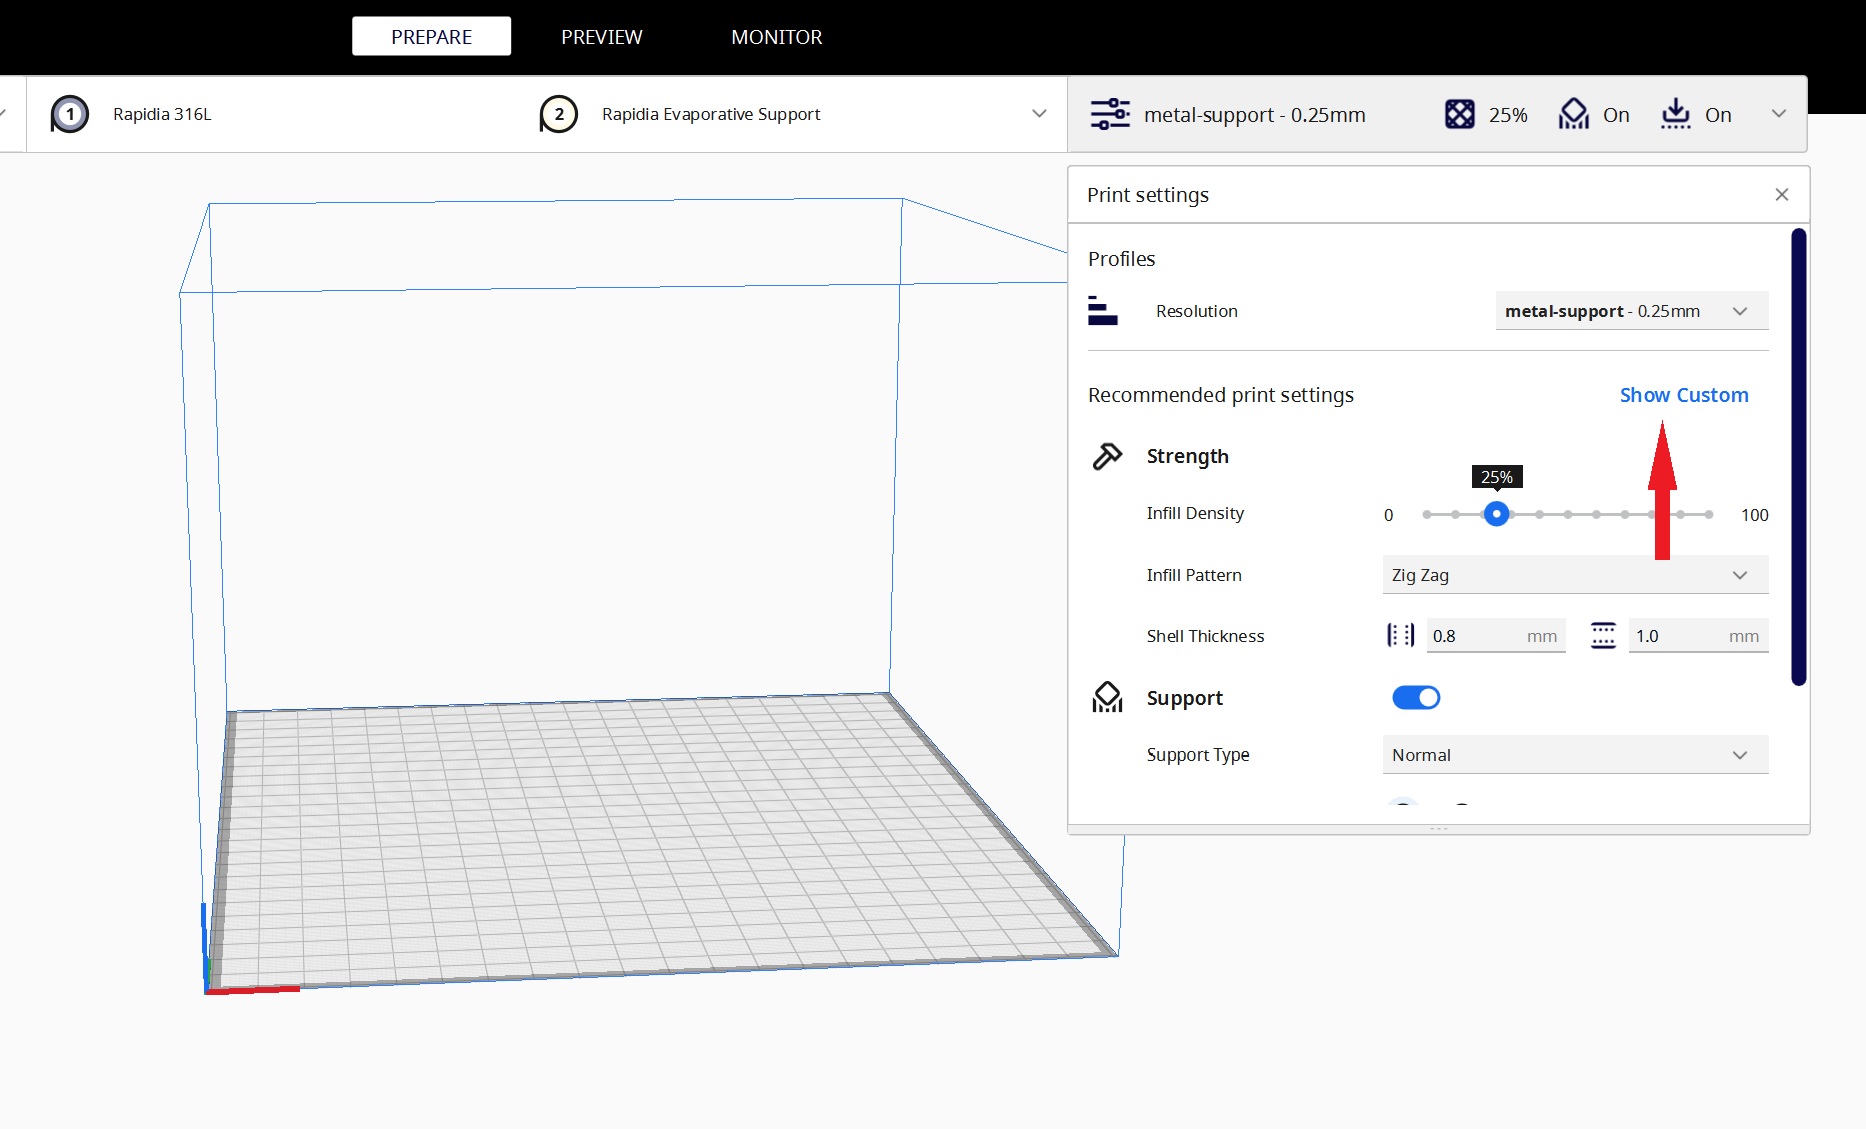1866x1129 pixels.
Task: Expand the Infill Pattern Zig Zag dropdown
Action: coord(1575,575)
